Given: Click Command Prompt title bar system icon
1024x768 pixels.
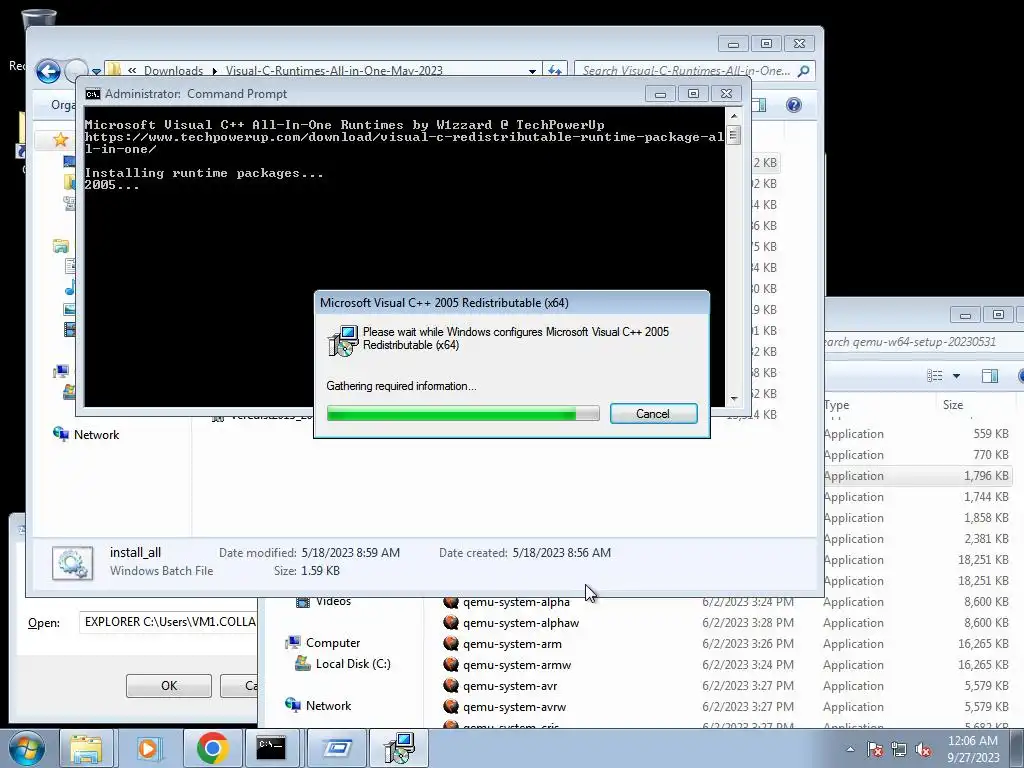Looking at the screenshot, I should point(93,94).
